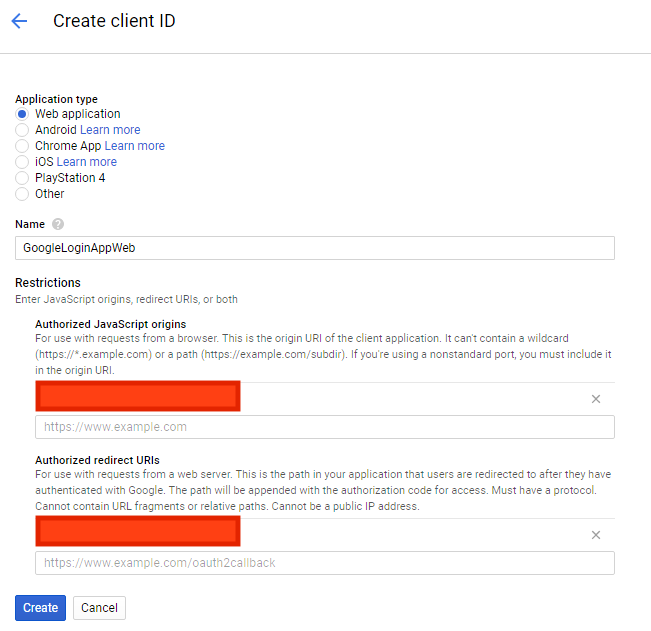Click the redacted JavaScript origin entry
651x631 pixels.
138,396
